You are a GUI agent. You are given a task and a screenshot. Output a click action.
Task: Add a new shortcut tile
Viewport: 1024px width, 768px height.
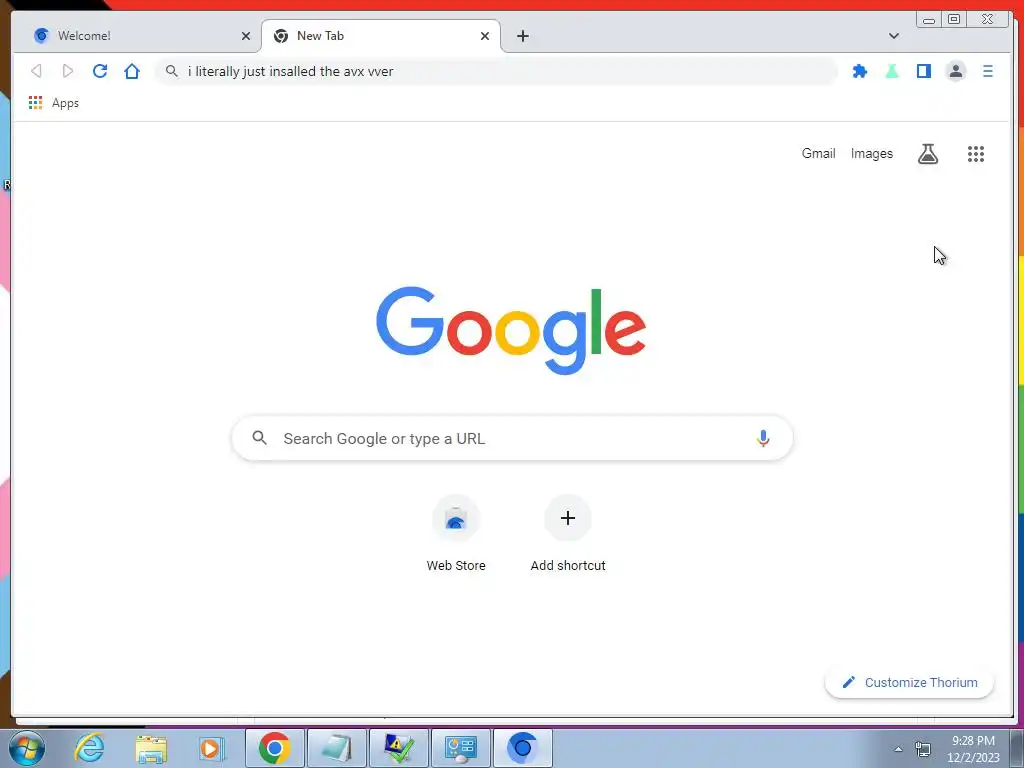(x=568, y=534)
